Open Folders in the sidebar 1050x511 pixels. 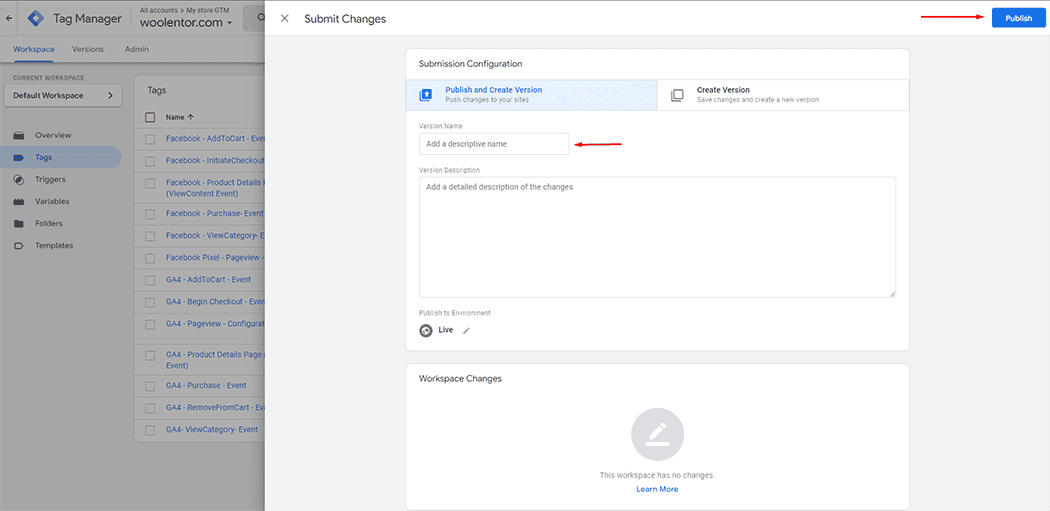pyautogui.click(x=48, y=224)
